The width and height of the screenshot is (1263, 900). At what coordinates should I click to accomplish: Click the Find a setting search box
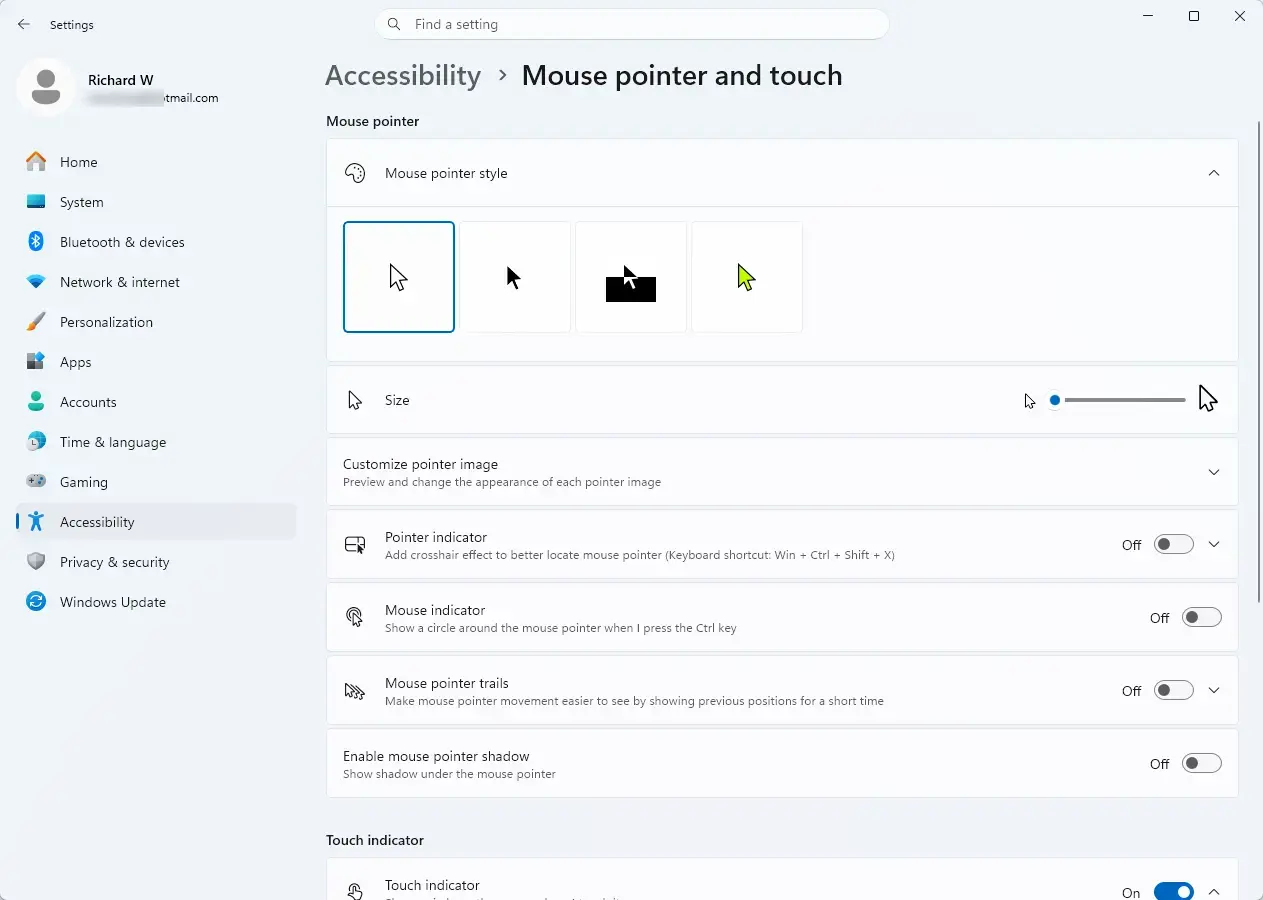coord(632,24)
